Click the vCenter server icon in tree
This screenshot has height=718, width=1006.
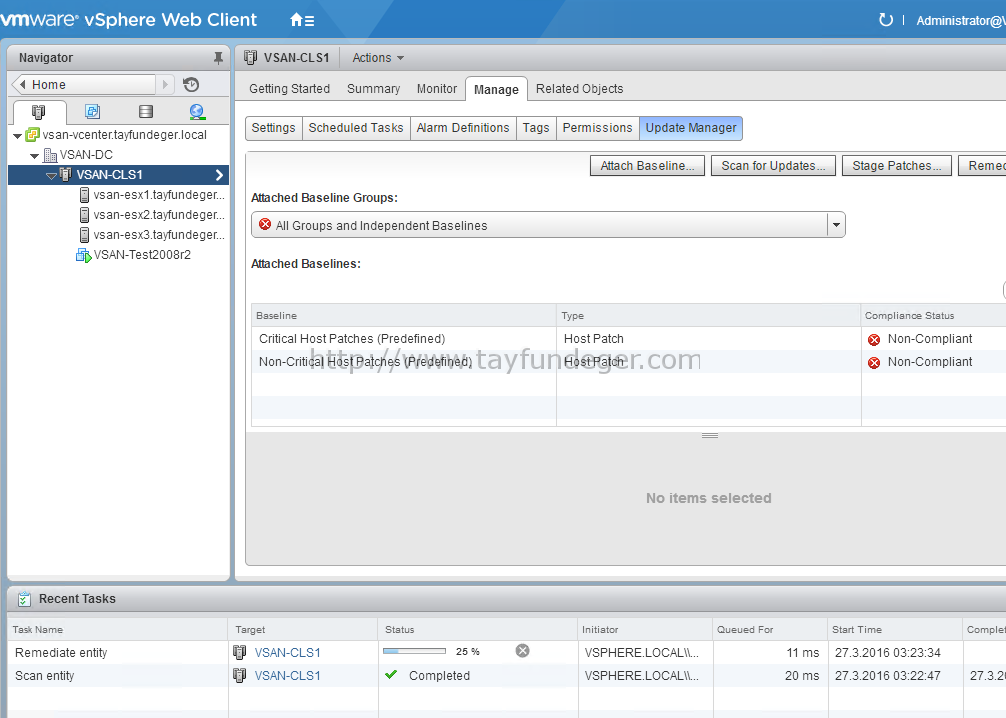pos(32,135)
